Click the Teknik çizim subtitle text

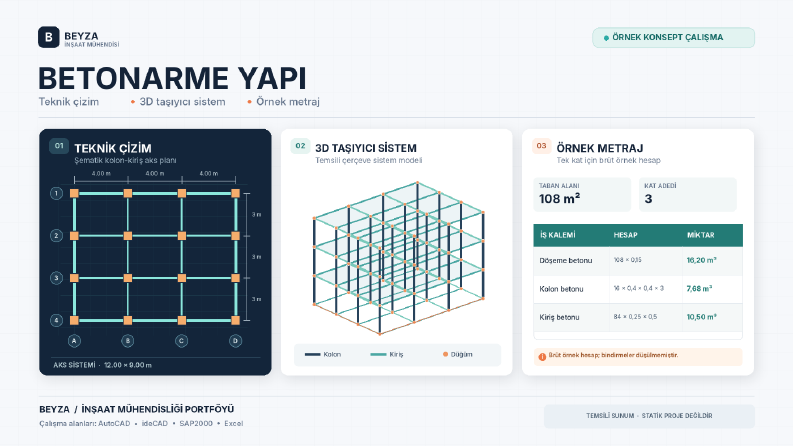pos(69,102)
